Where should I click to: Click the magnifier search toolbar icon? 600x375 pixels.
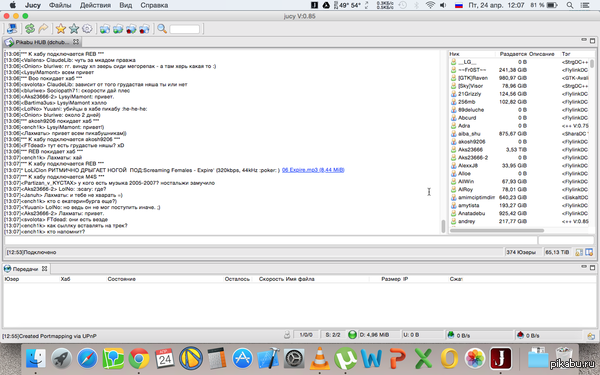coord(162,29)
